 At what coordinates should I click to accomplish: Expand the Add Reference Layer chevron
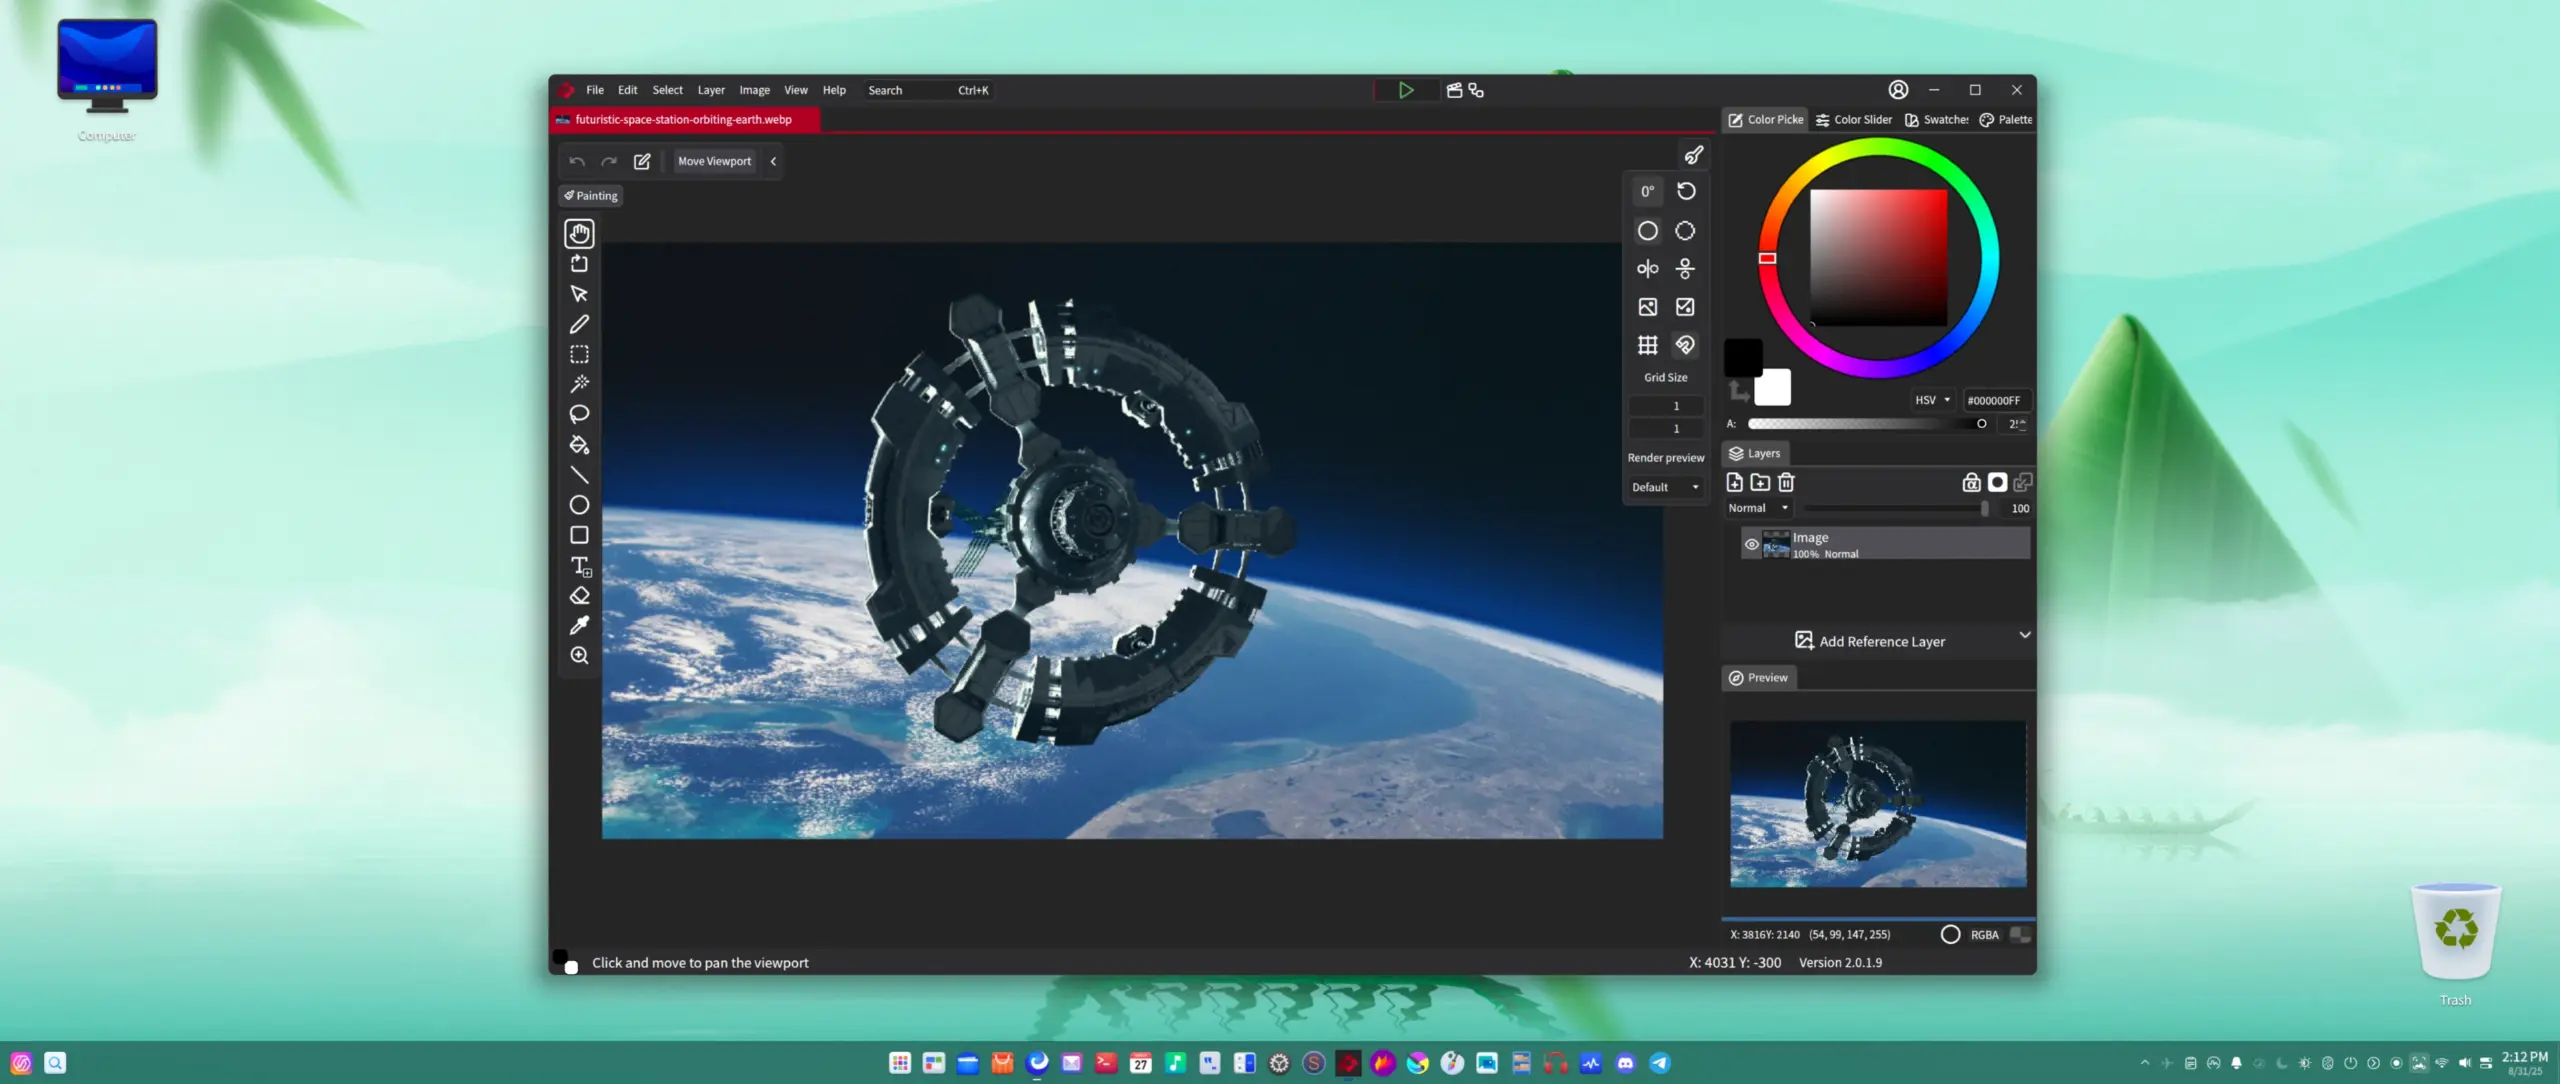[2025, 635]
